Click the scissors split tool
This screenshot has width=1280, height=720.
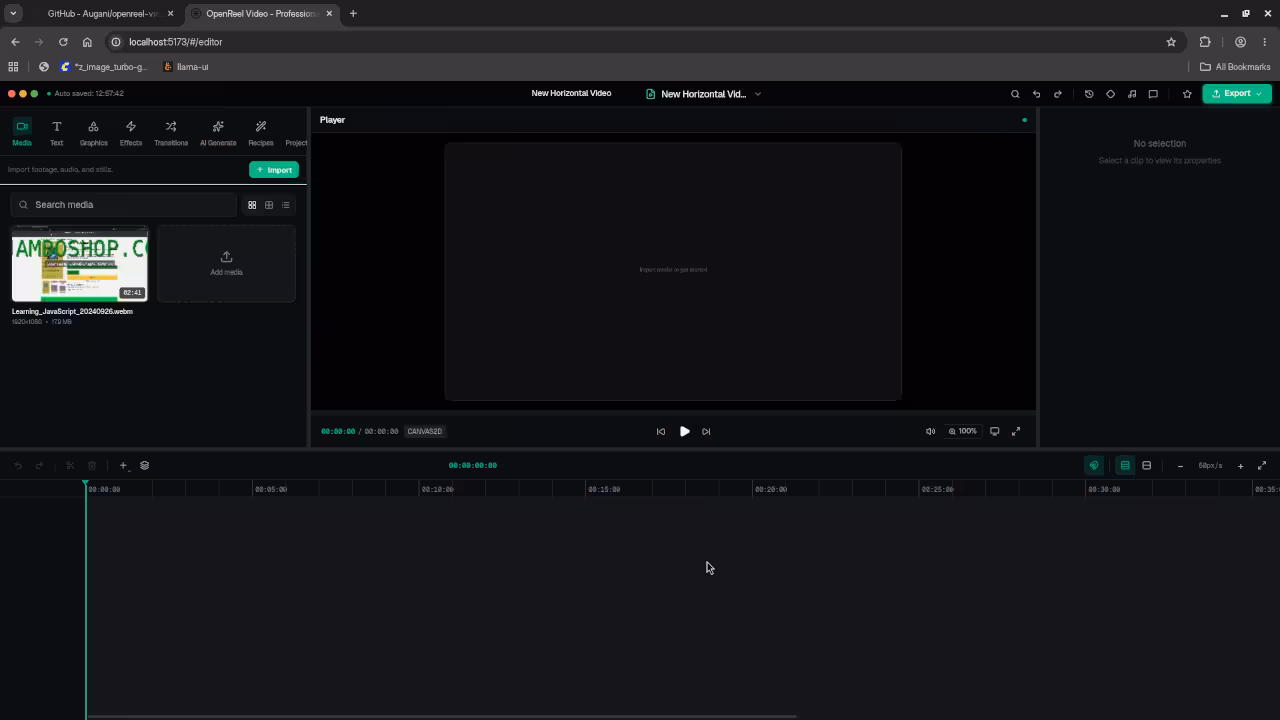[x=70, y=466]
